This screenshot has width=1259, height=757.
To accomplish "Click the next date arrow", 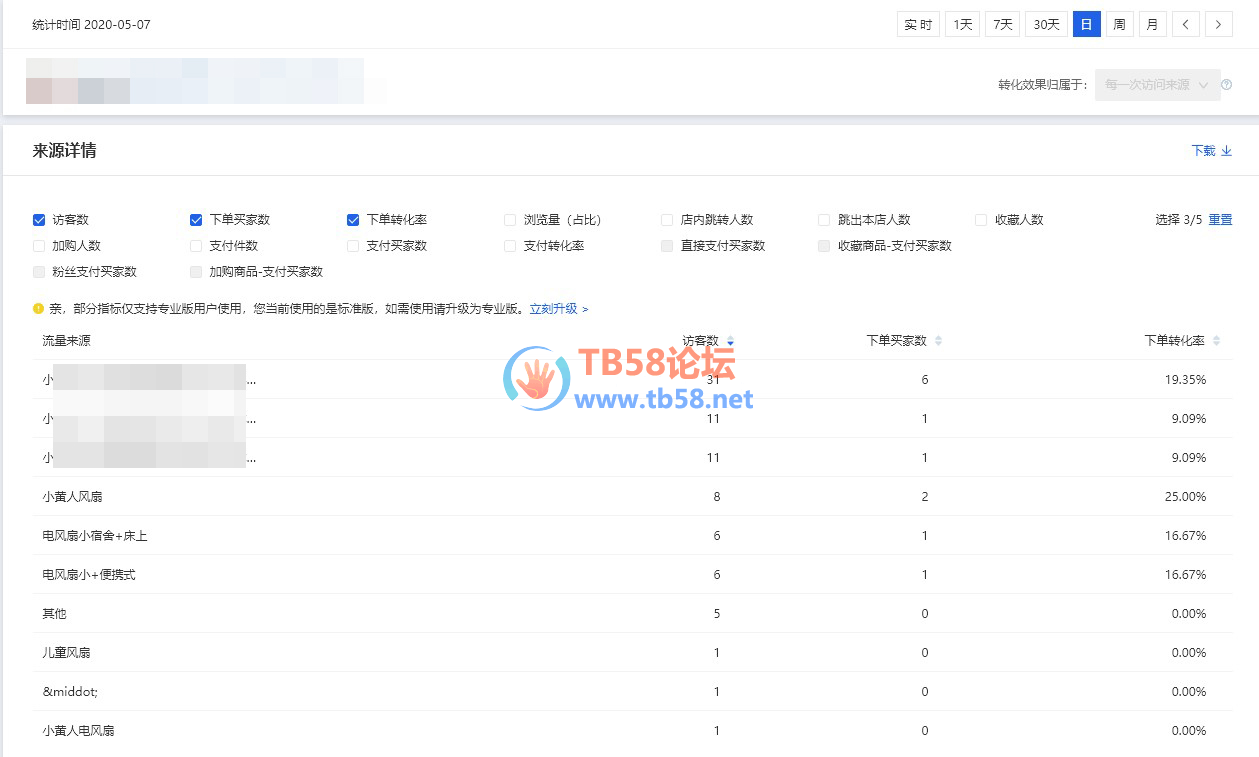I will [1219, 25].
